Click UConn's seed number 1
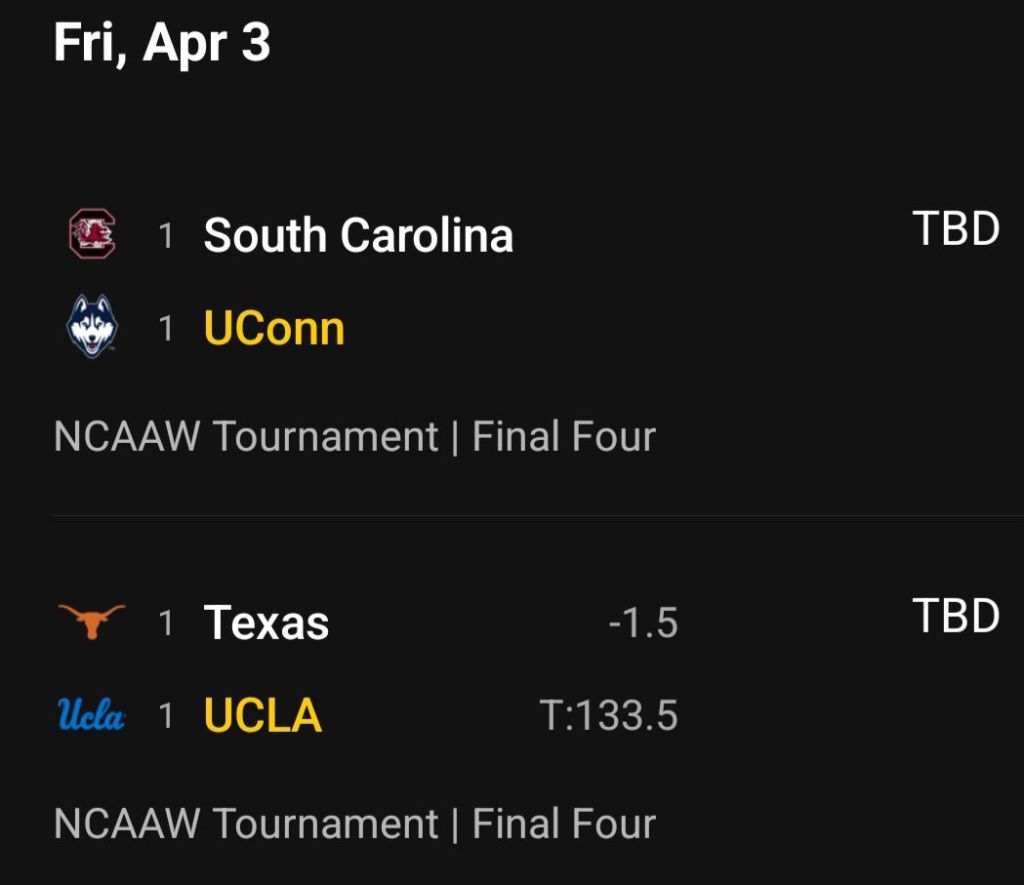 (166, 329)
